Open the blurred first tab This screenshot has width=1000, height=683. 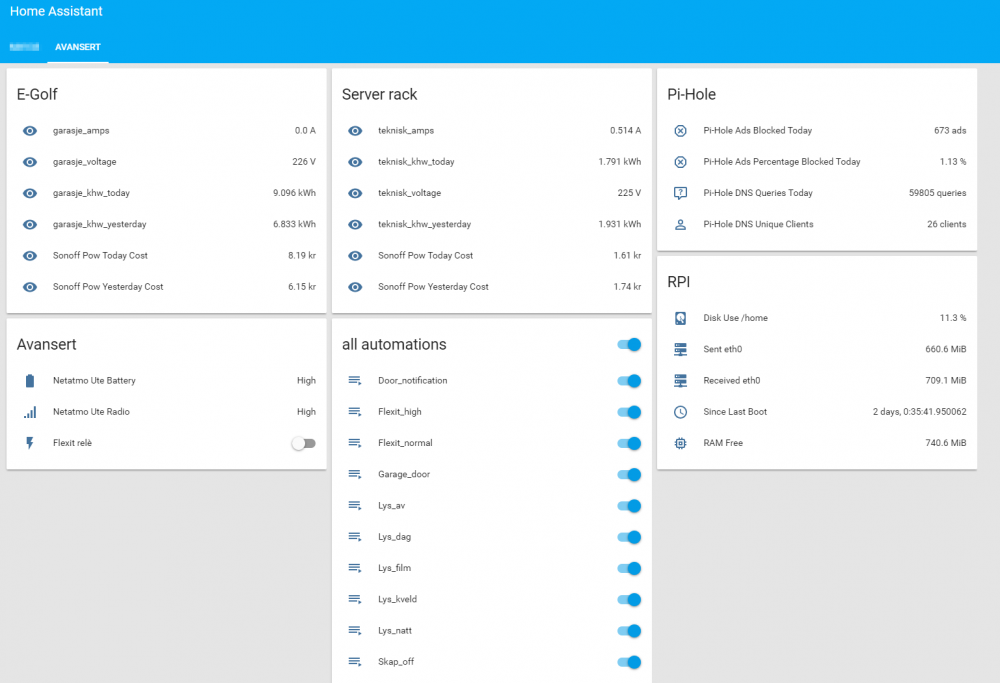tap(24, 47)
